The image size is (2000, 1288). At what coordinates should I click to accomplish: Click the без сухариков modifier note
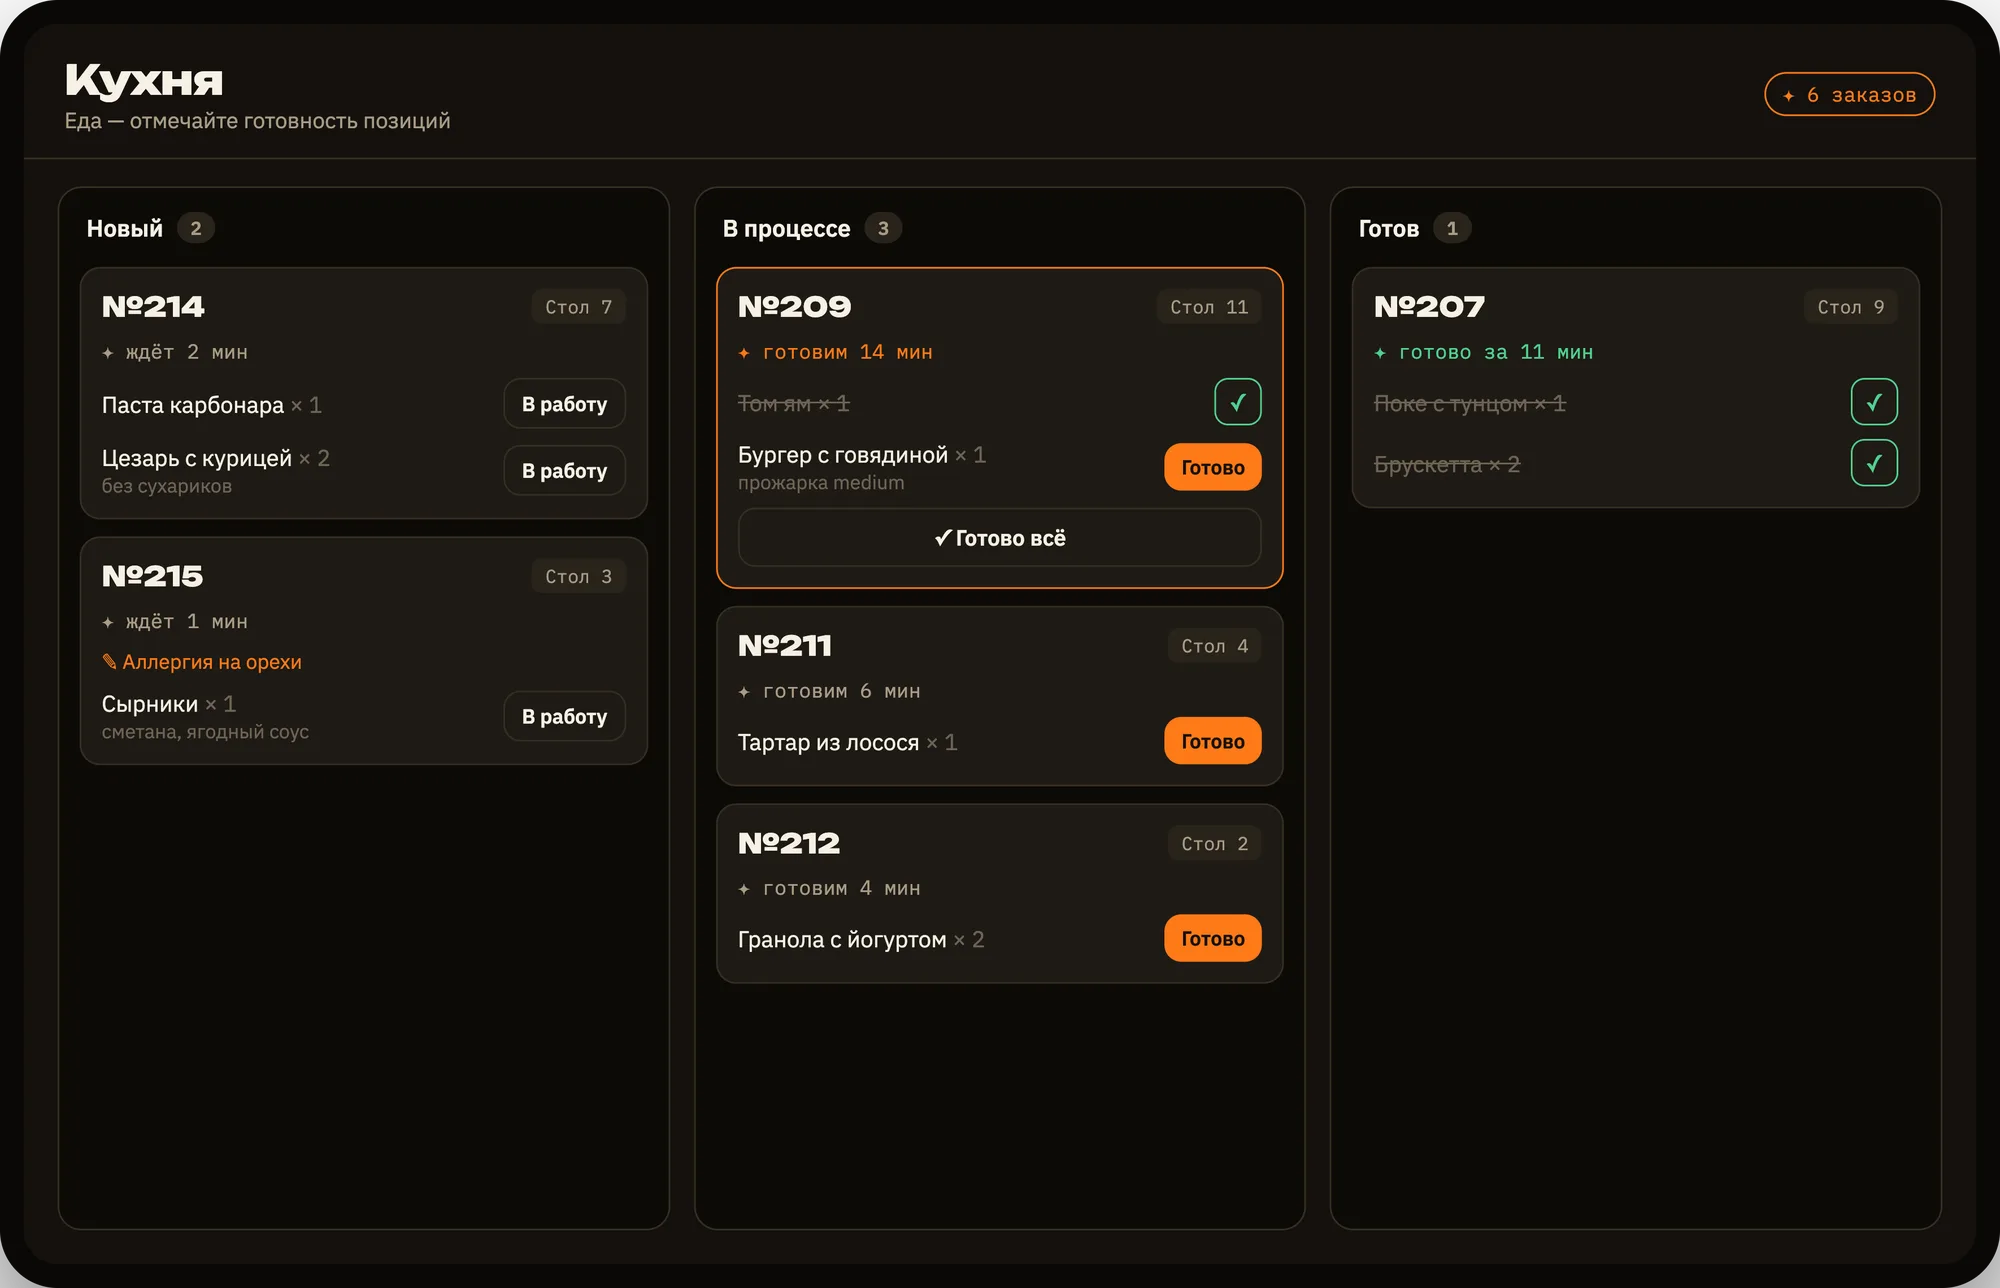167,486
